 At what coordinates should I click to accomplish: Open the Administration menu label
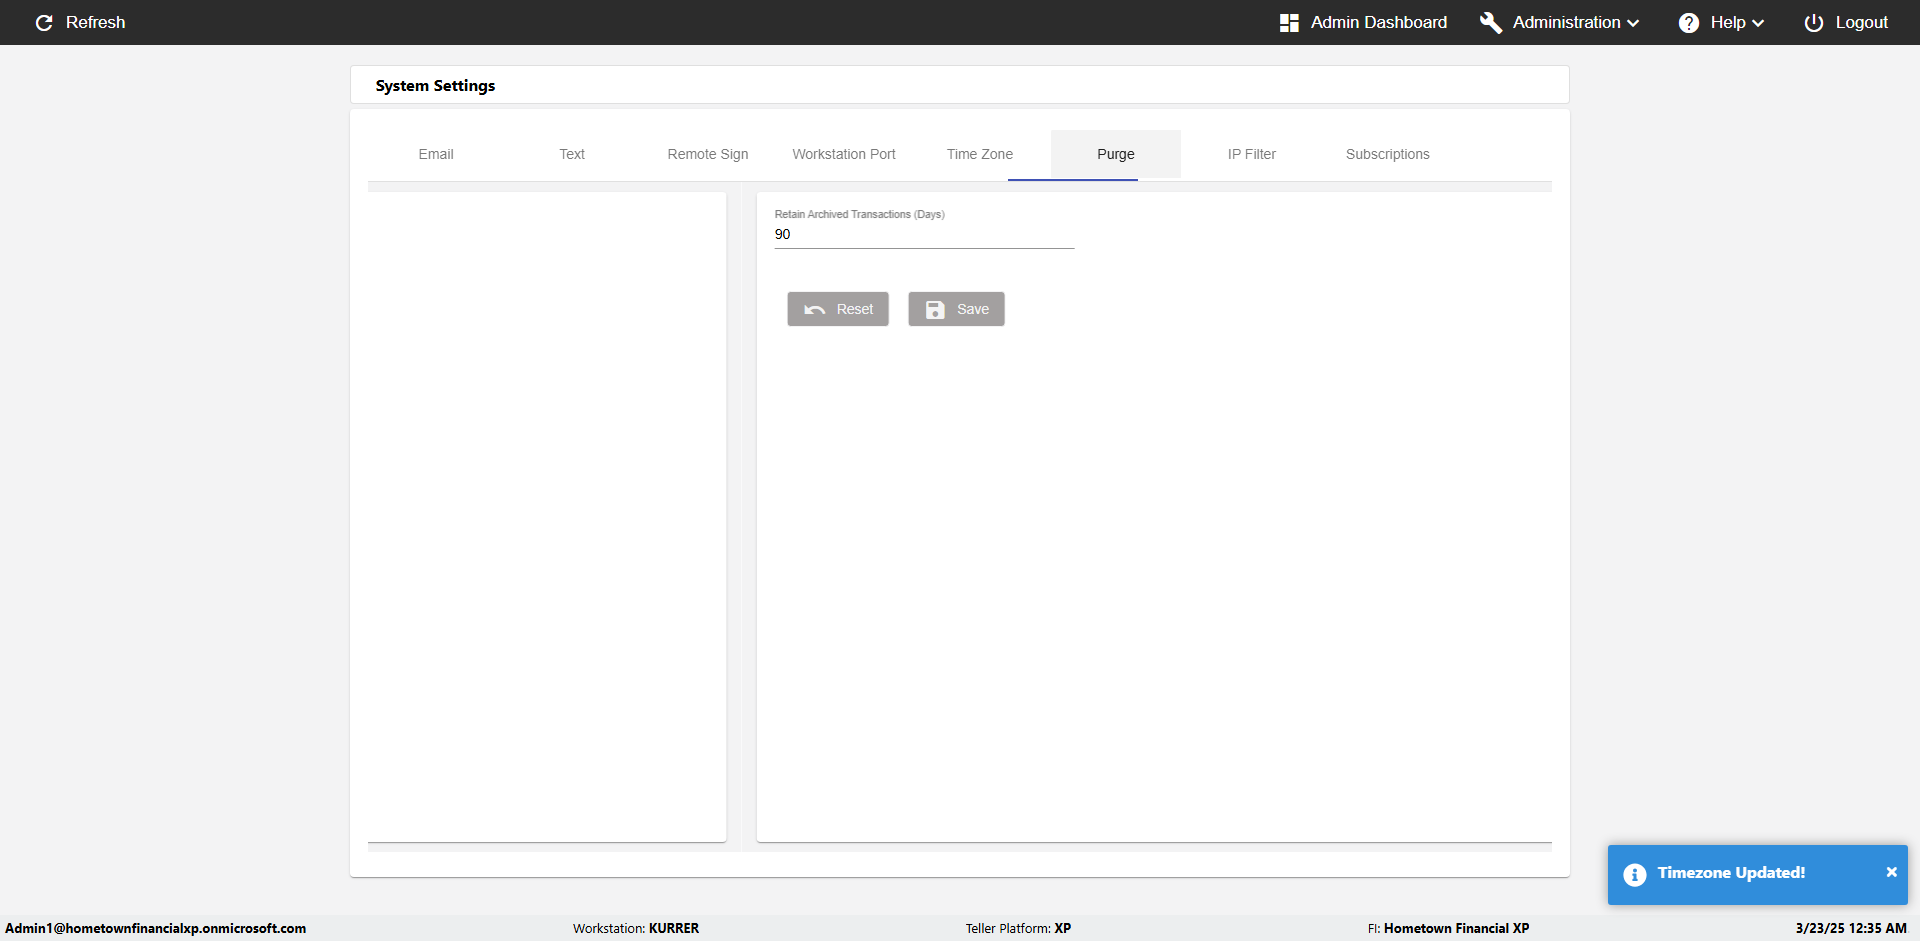(1567, 22)
